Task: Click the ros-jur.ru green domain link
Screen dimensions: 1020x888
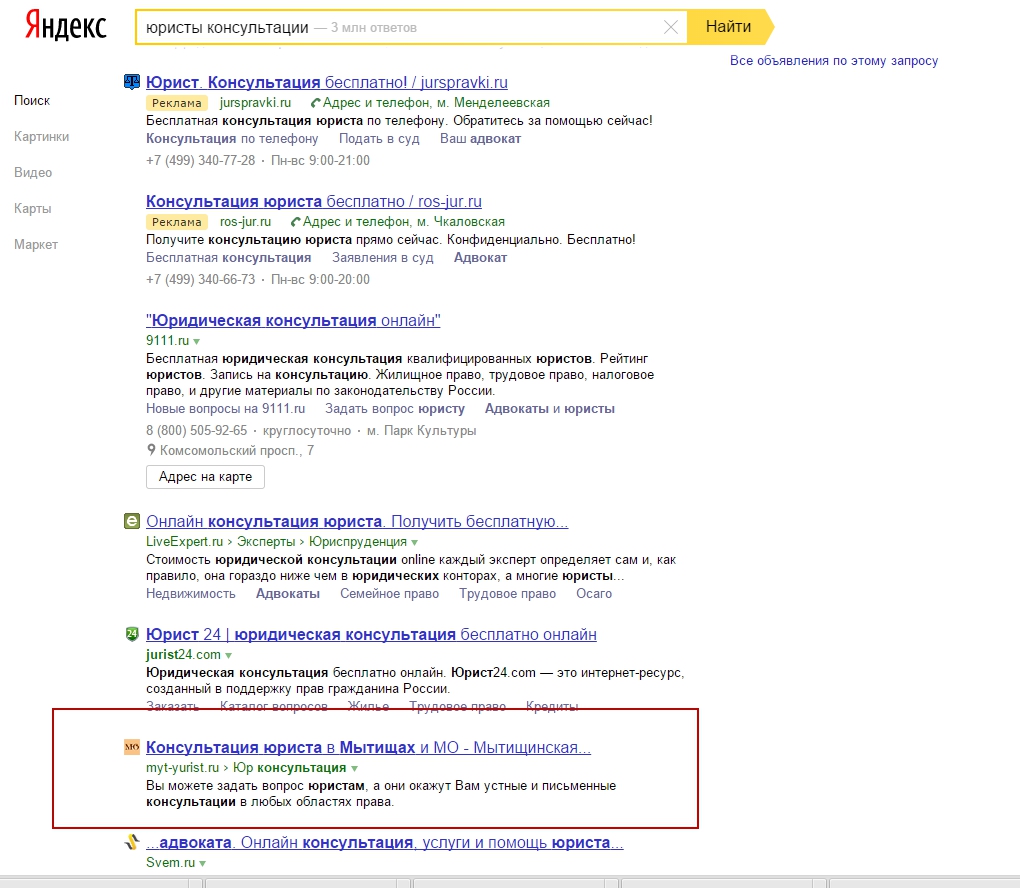Action: point(245,222)
